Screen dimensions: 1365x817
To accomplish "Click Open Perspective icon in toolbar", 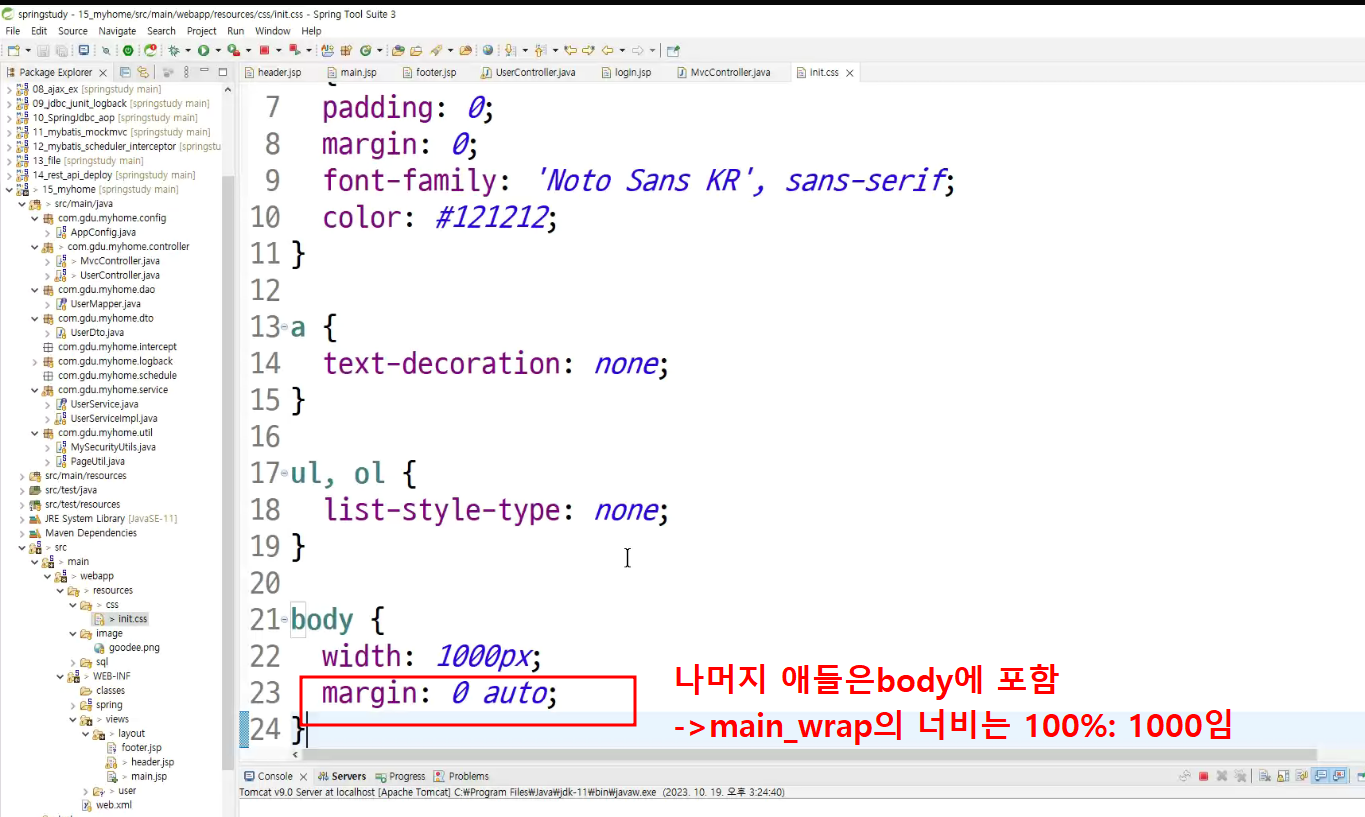I will click(673, 50).
